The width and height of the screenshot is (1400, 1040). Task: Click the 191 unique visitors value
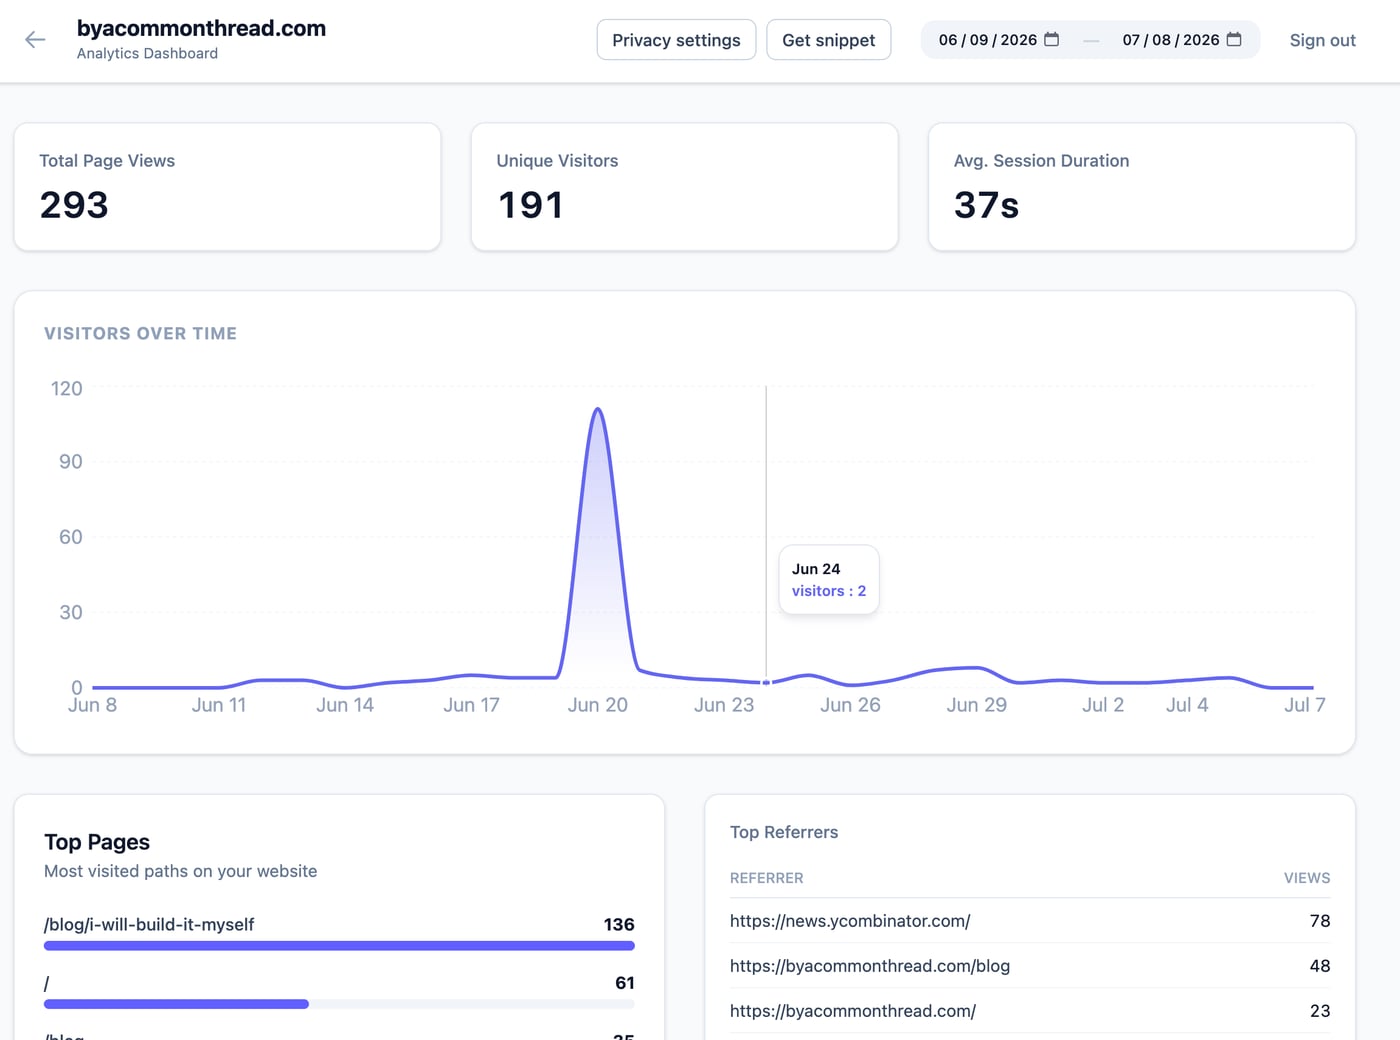[x=531, y=205]
